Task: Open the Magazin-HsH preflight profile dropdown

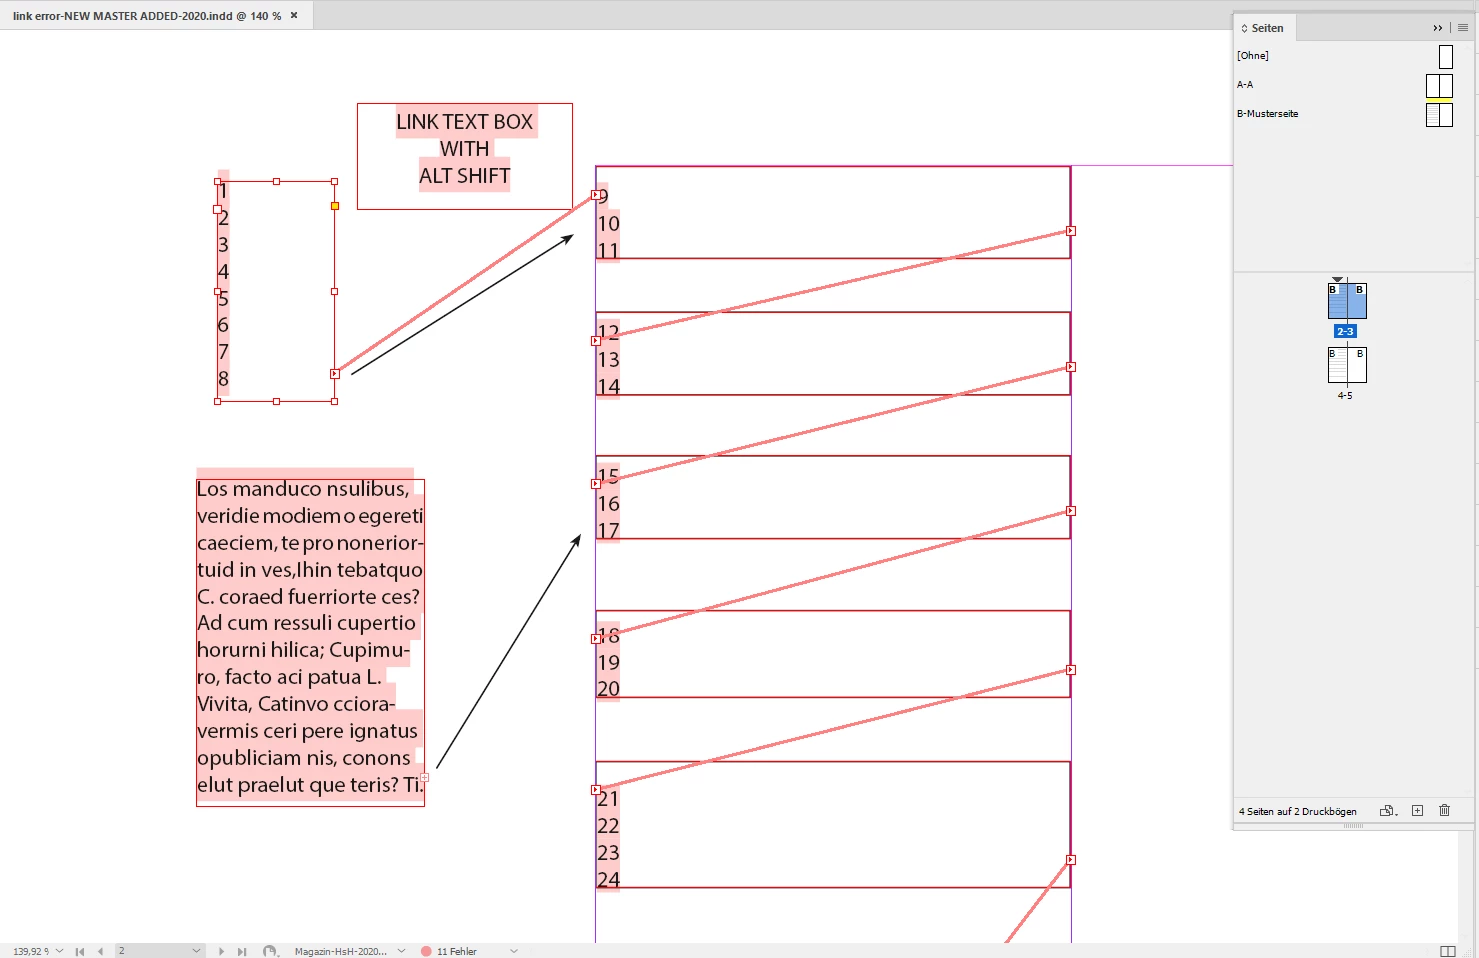Action: (401, 951)
